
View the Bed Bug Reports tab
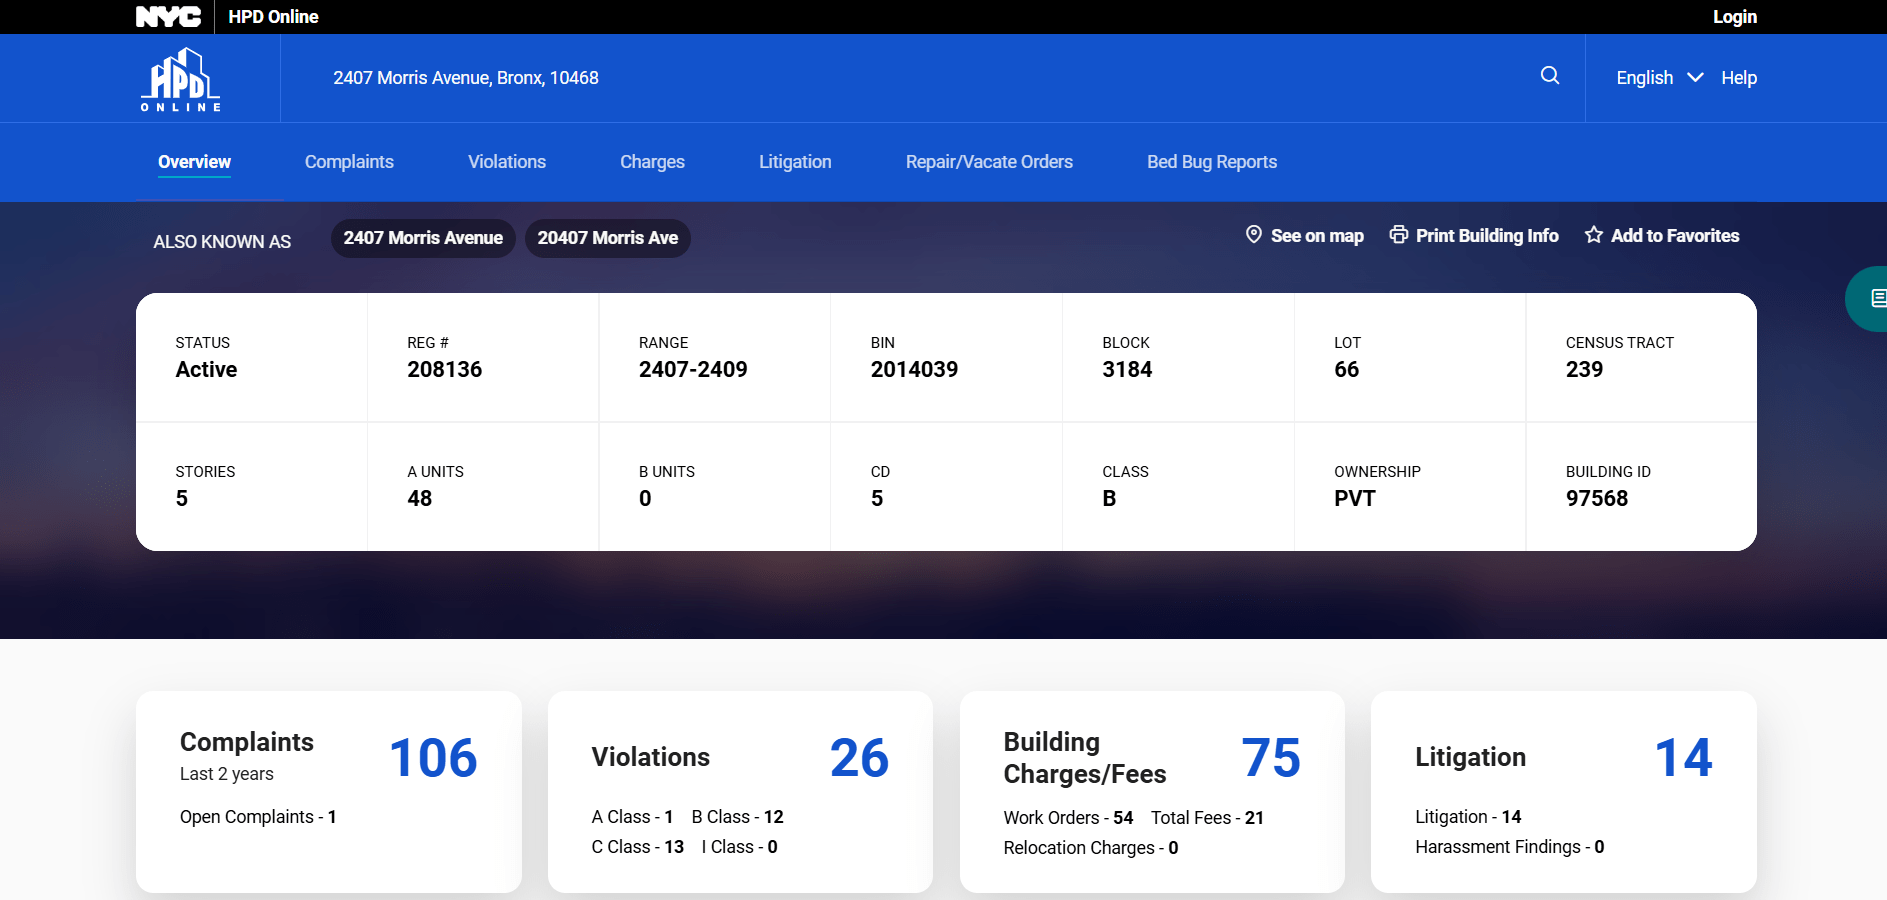click(x=1211, y=162)
